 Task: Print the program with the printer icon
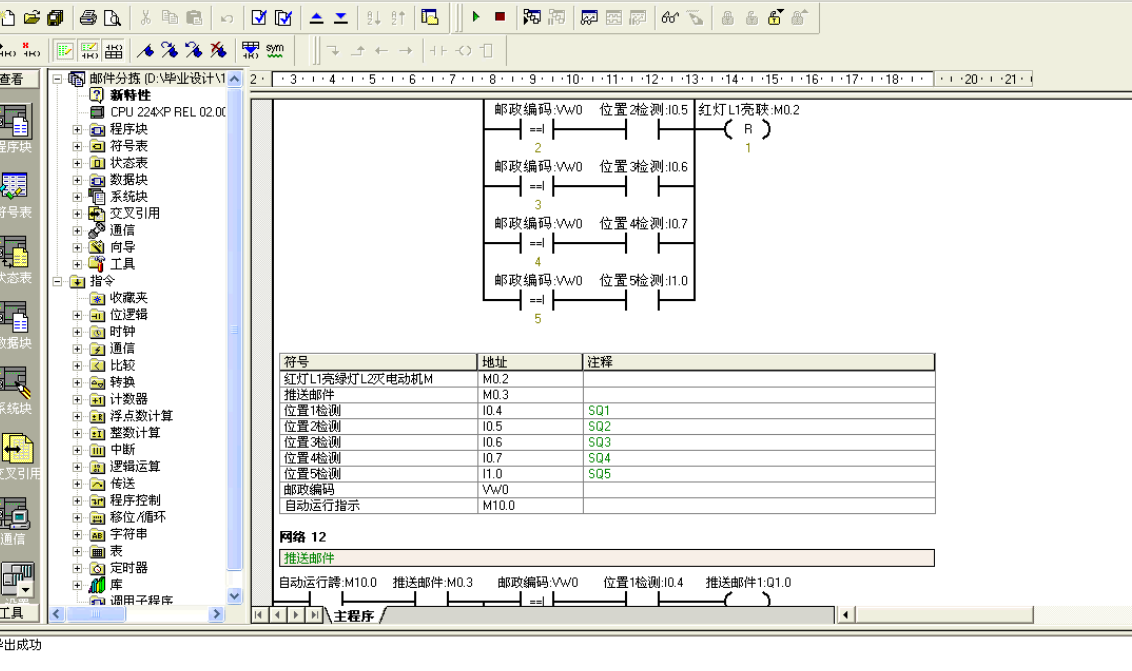coord(88,17)
